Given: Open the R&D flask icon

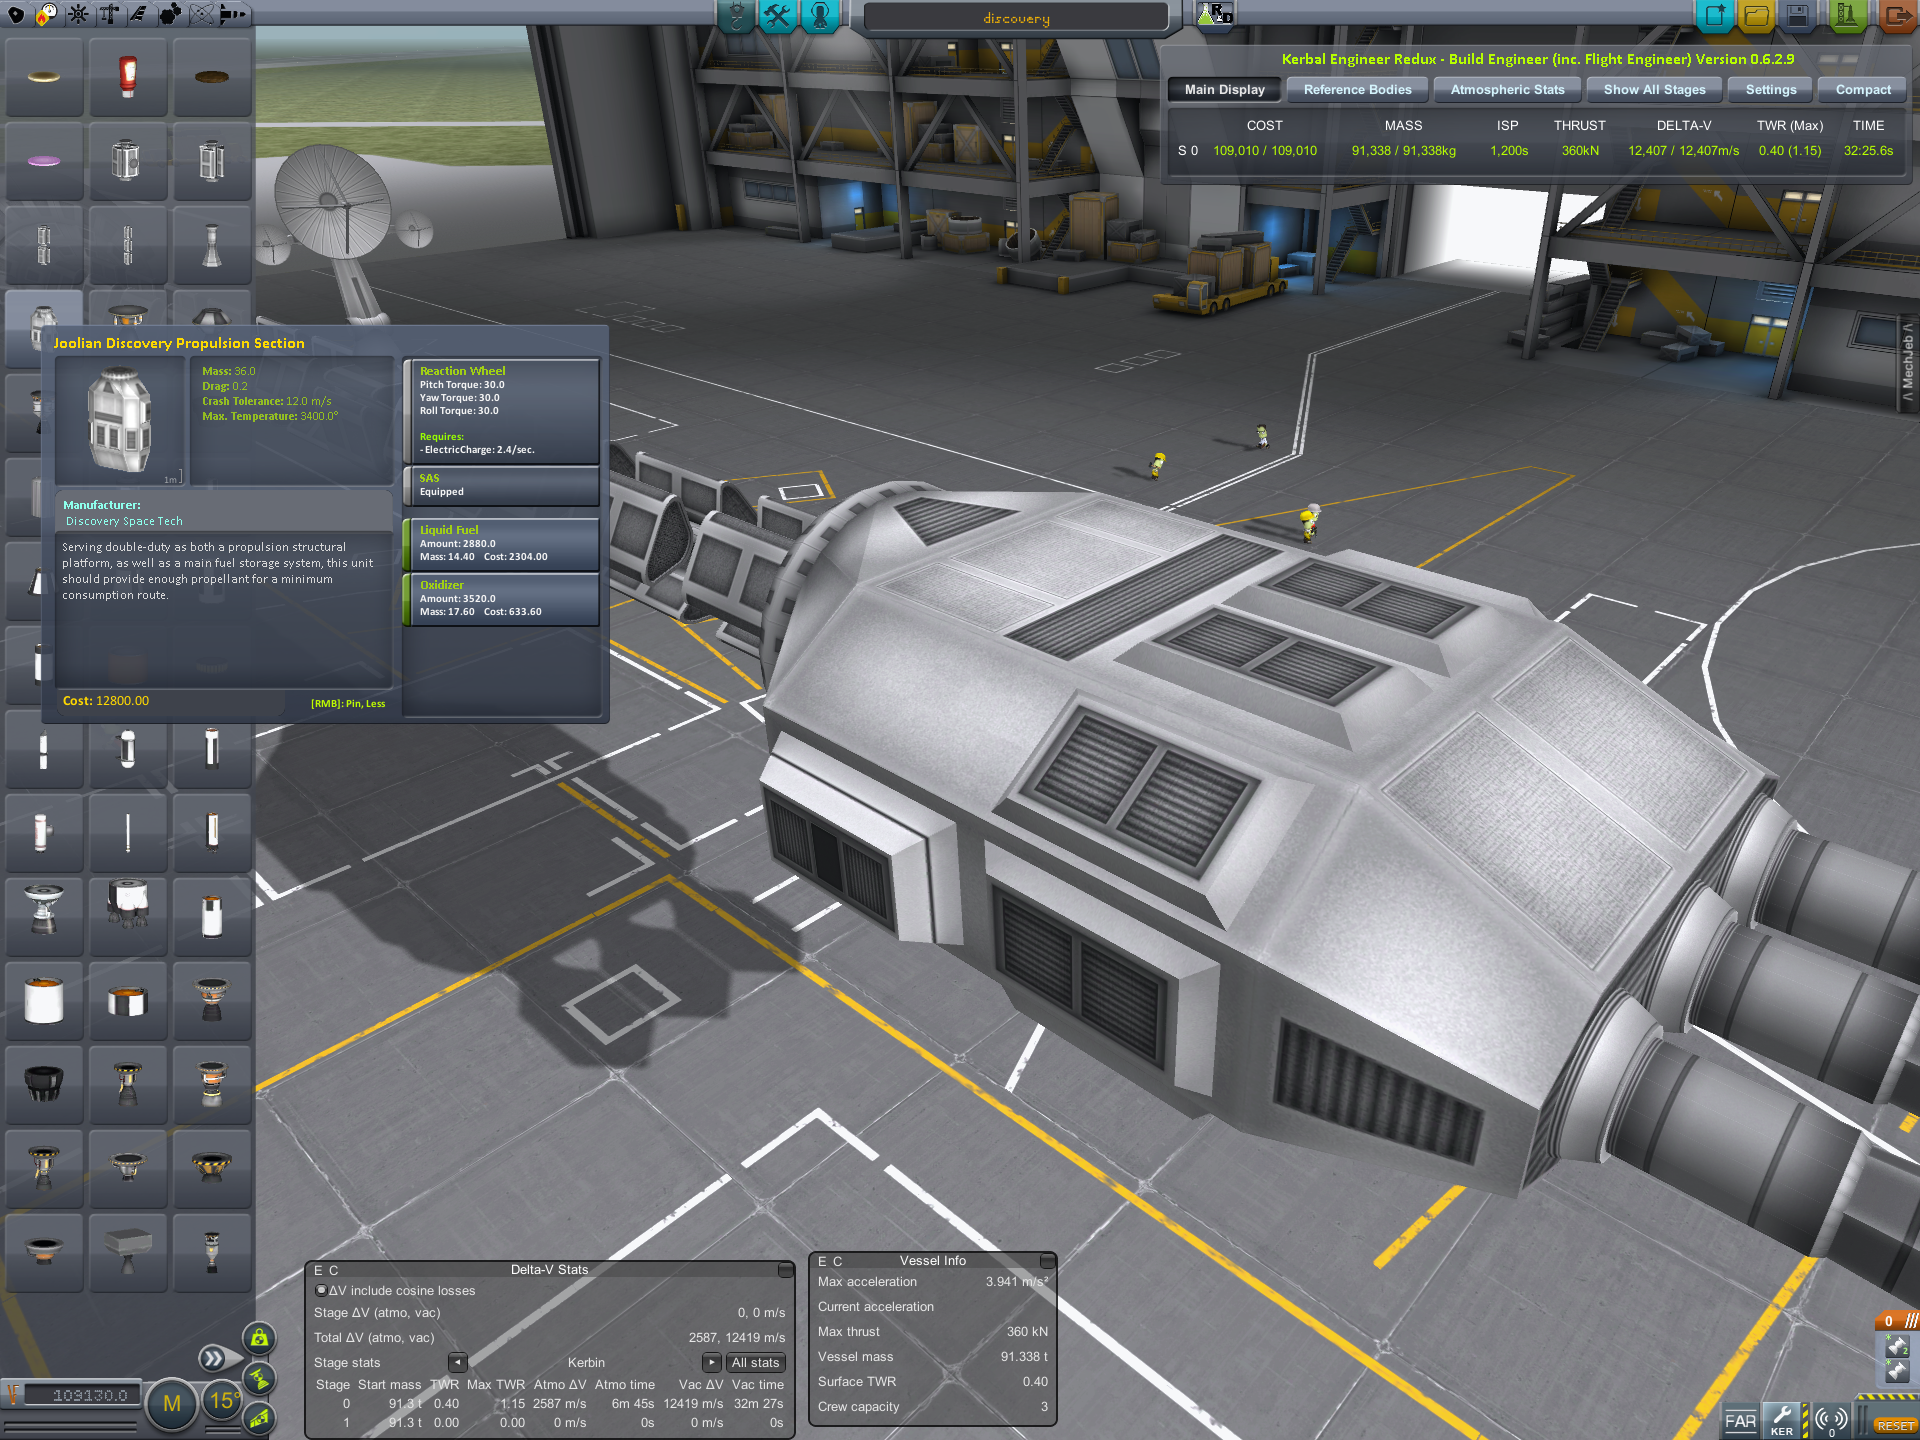Looking at the screenshot, I should pos(1216,14).
